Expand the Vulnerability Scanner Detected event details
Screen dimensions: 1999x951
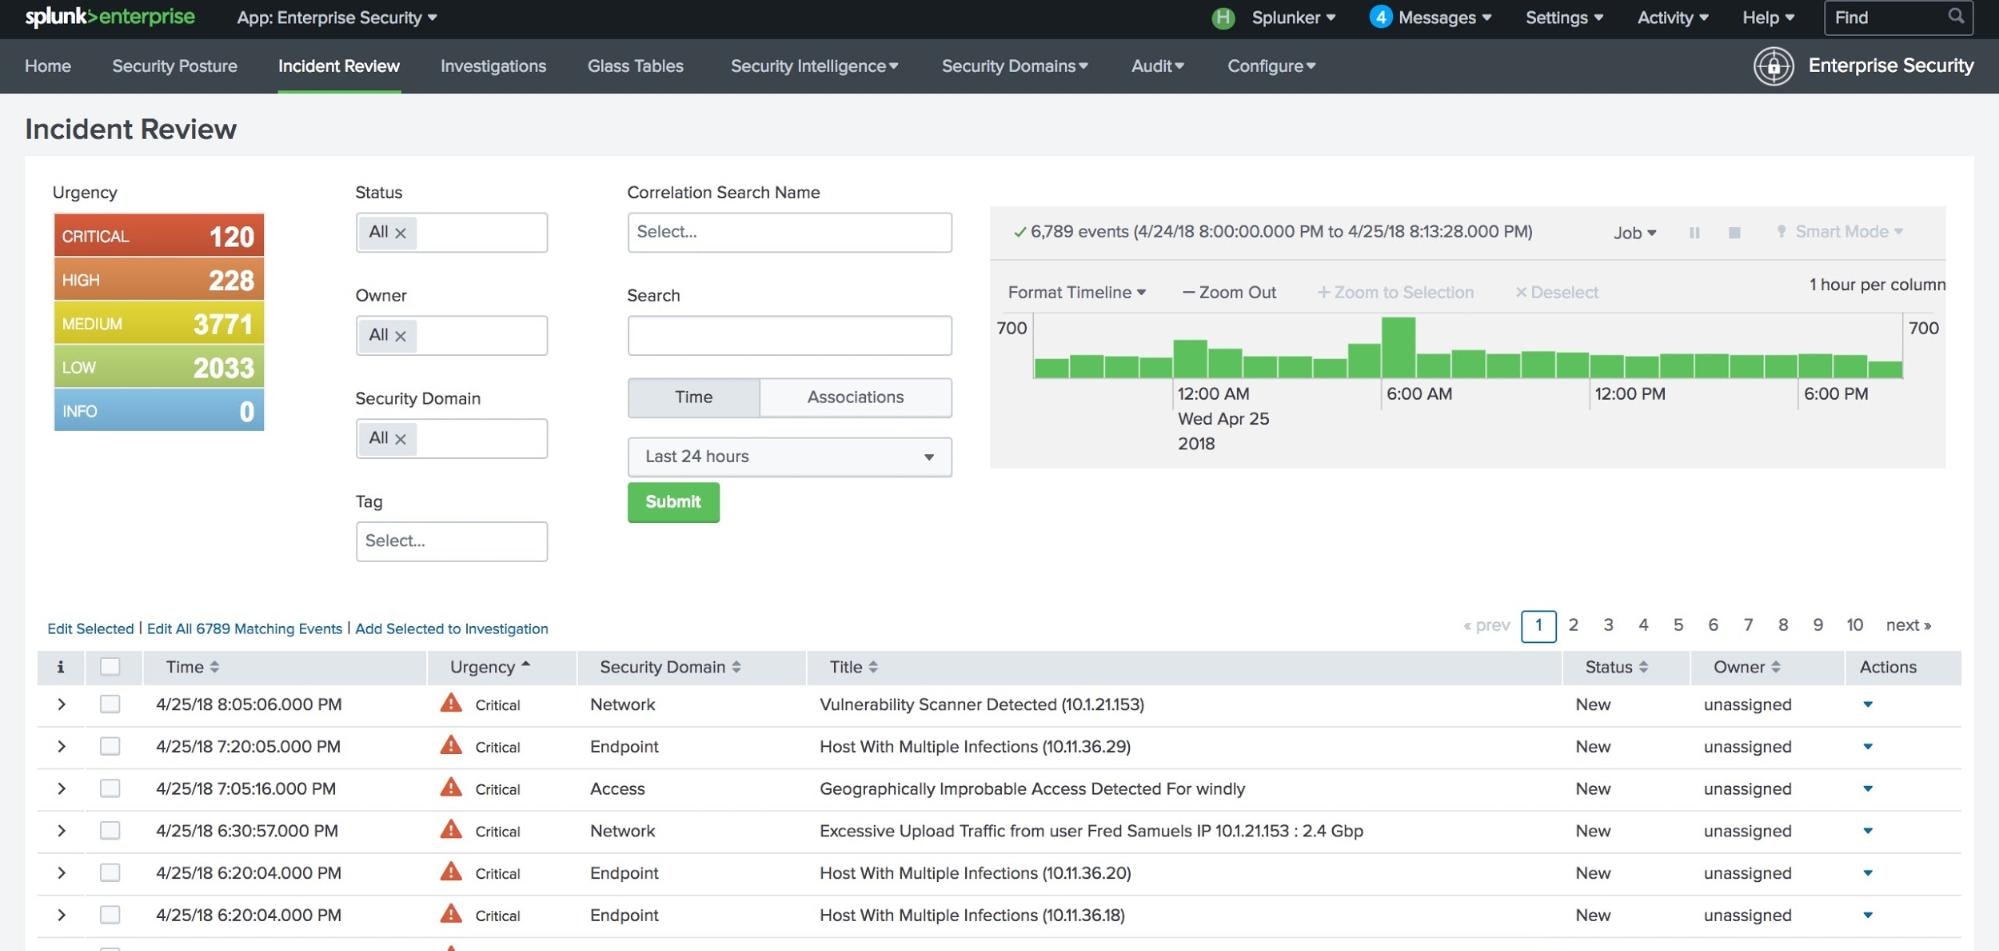click(61, 704)
